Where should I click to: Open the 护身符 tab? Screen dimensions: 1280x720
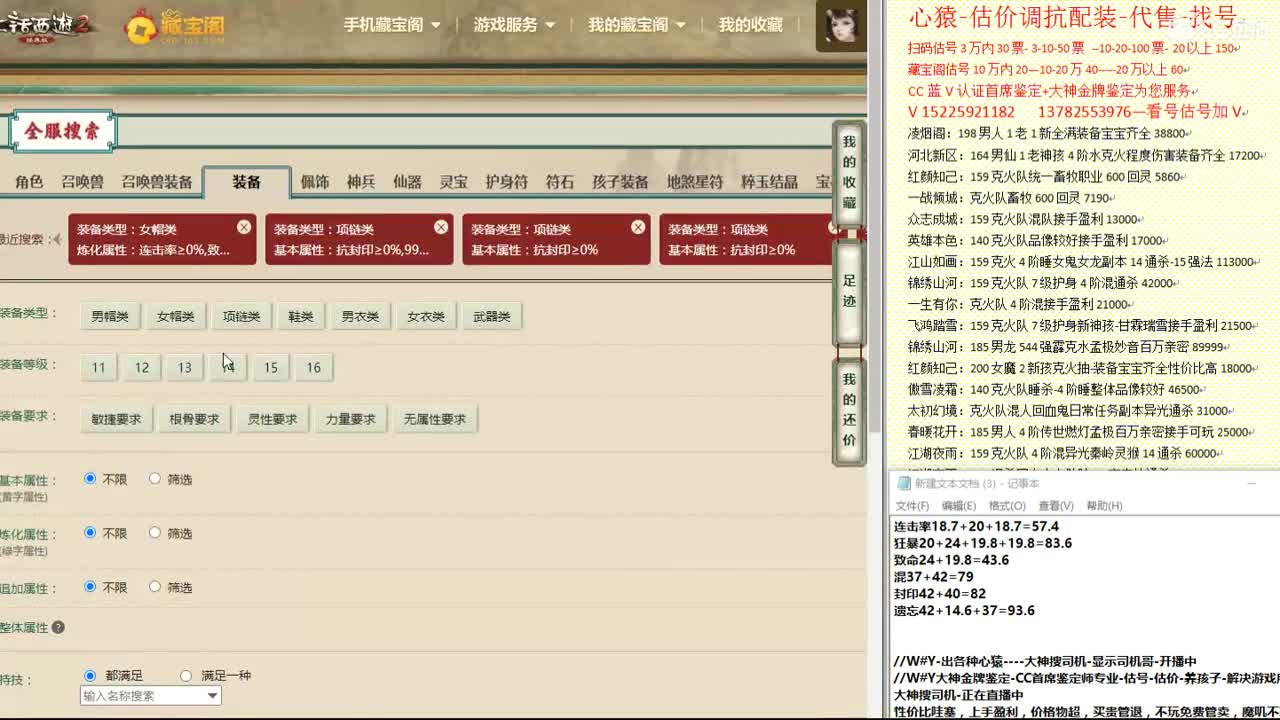(506, 182)
